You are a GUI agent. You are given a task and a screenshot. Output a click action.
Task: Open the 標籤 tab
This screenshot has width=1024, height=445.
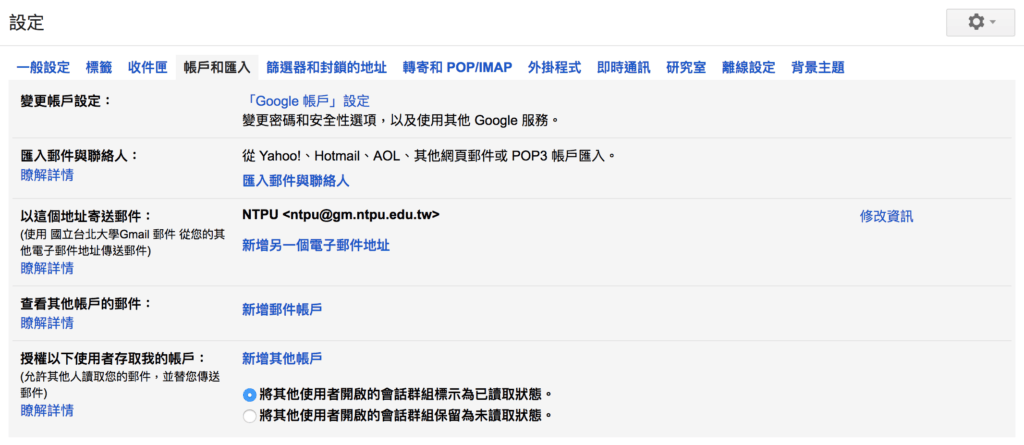point(99,68)
